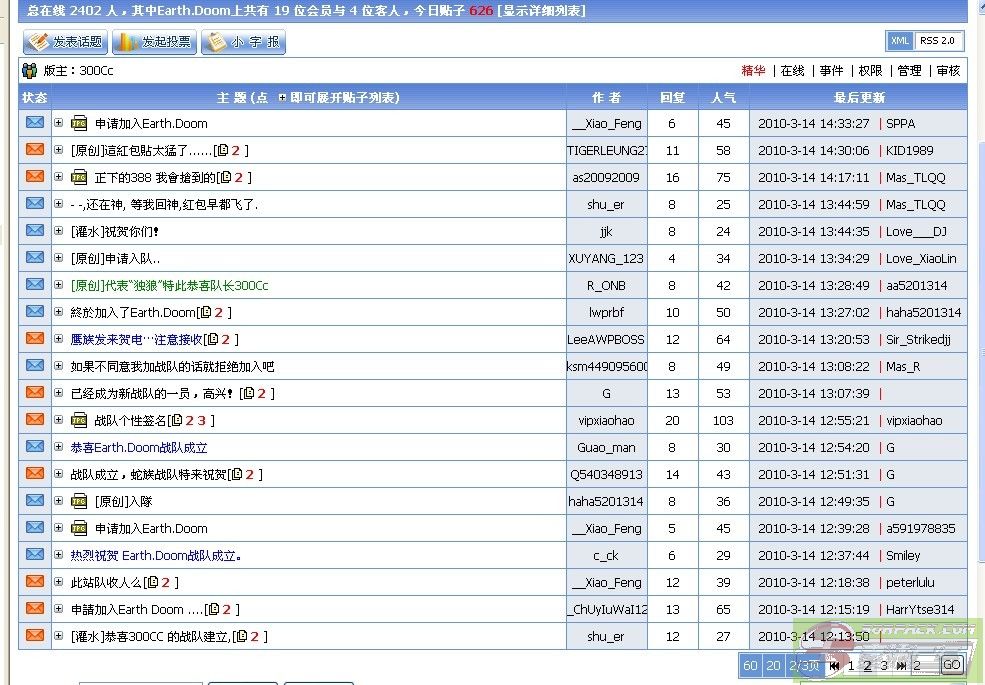Click envelope status icon for 战队个性签名 thread
The height and width of the screenshot is (685, 985).
[x=35, y=419]
